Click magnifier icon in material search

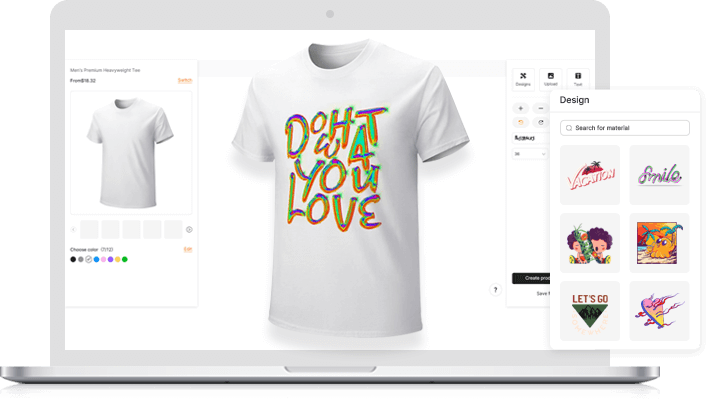[569, 128]
